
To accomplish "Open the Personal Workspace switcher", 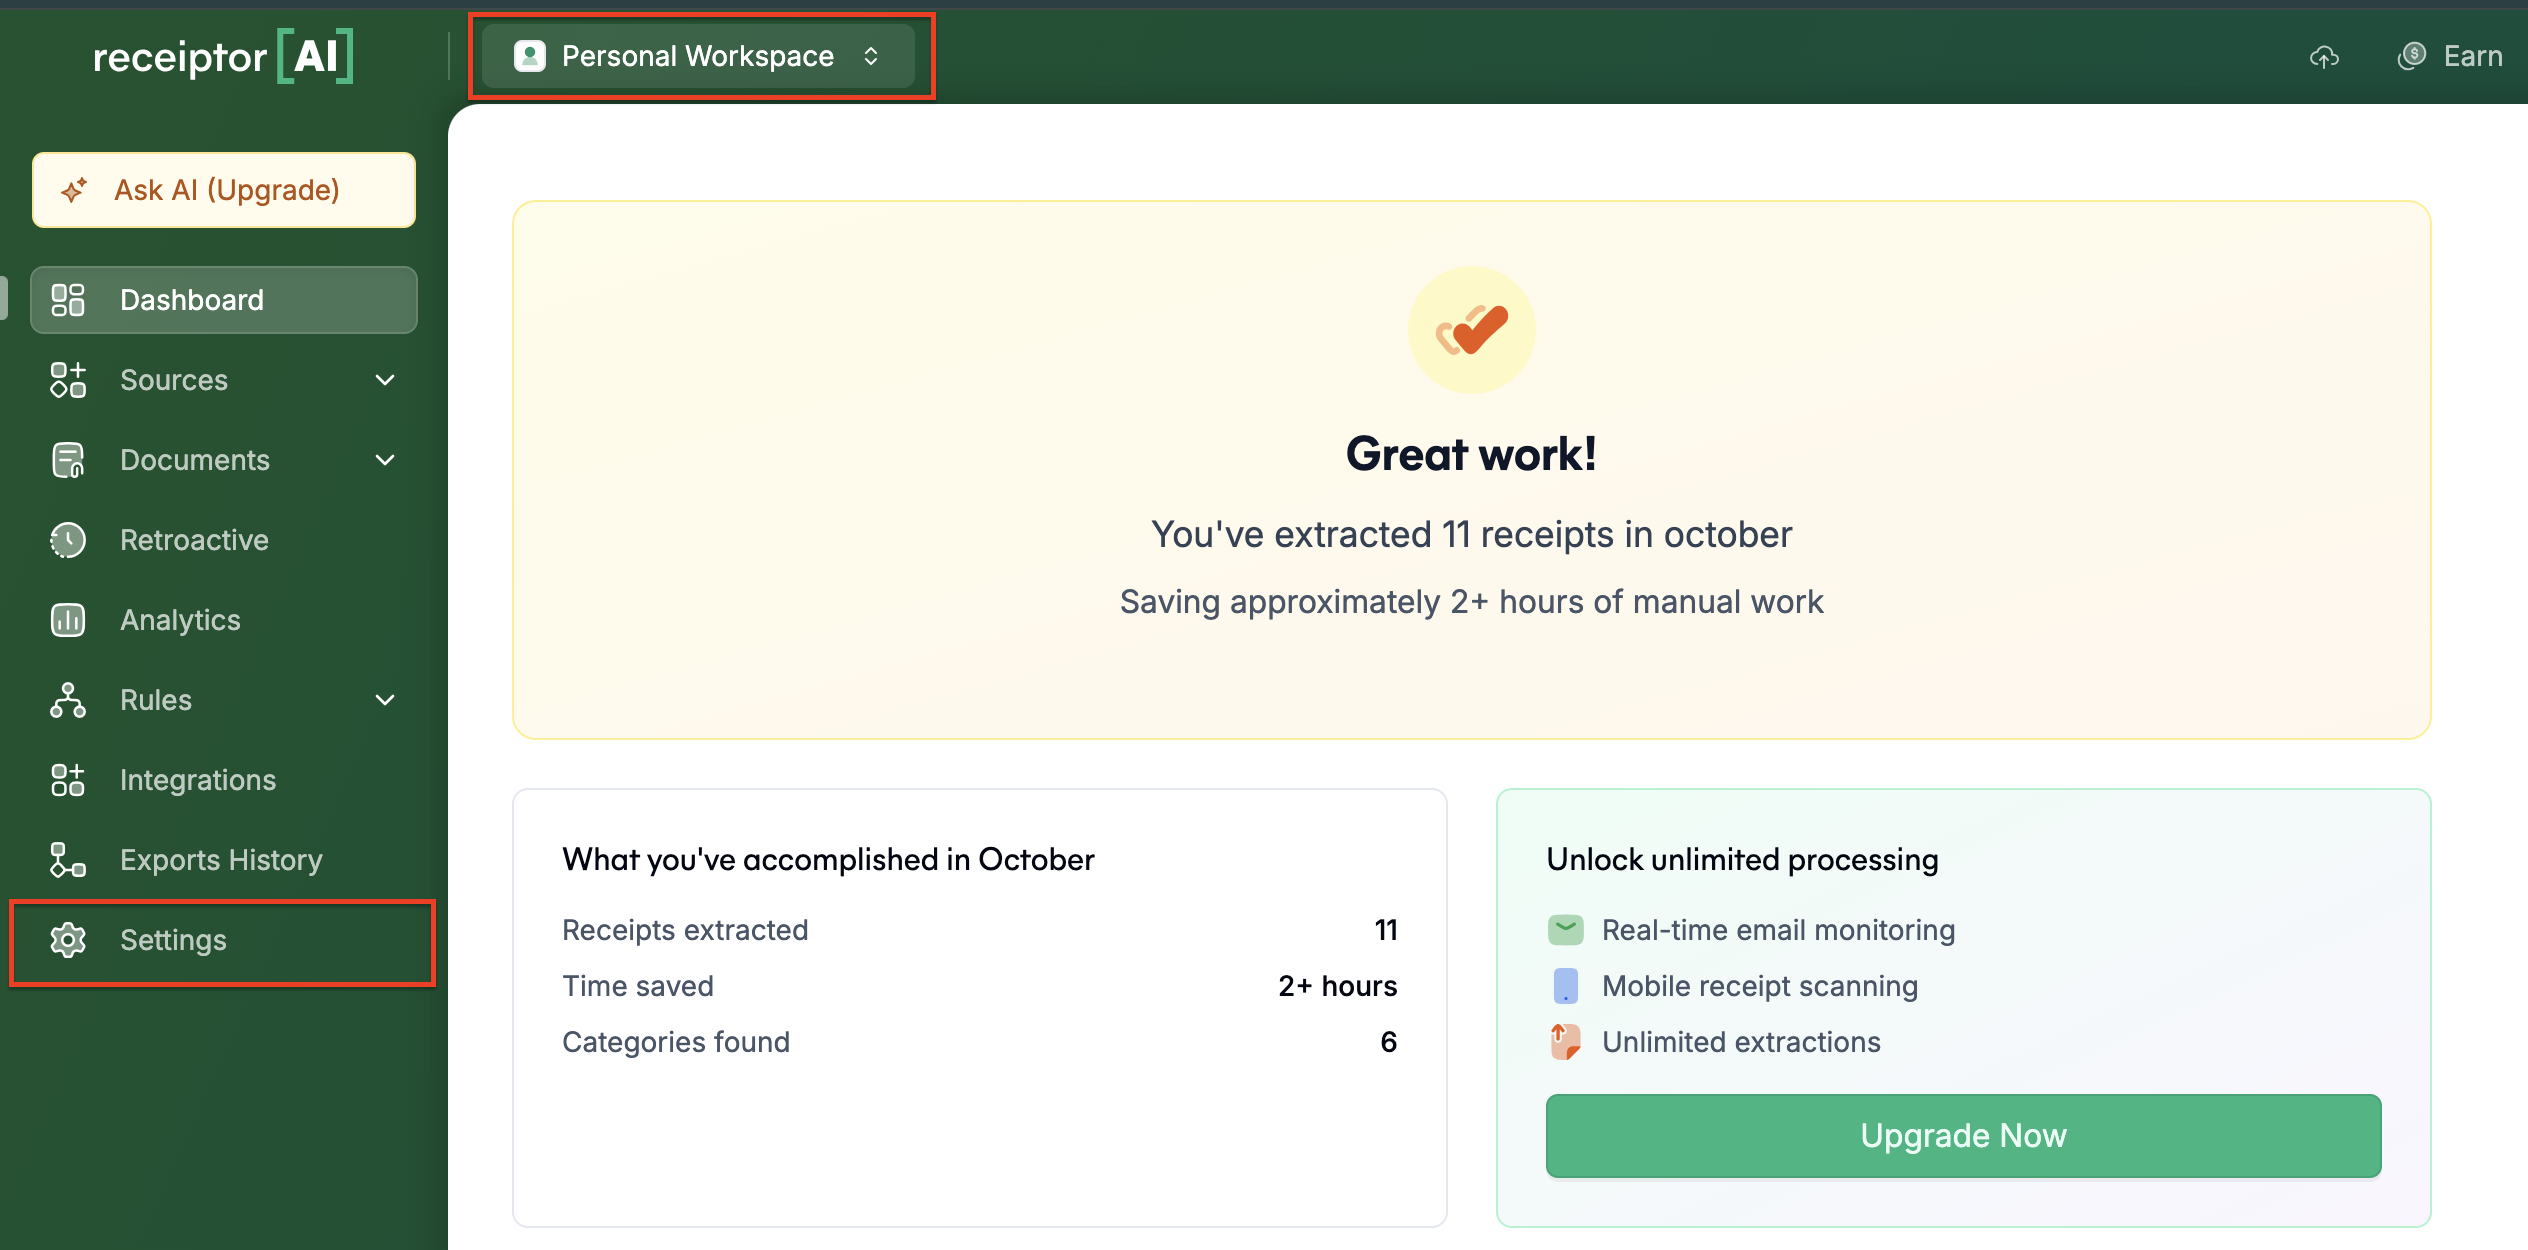I will pos(698,56).
